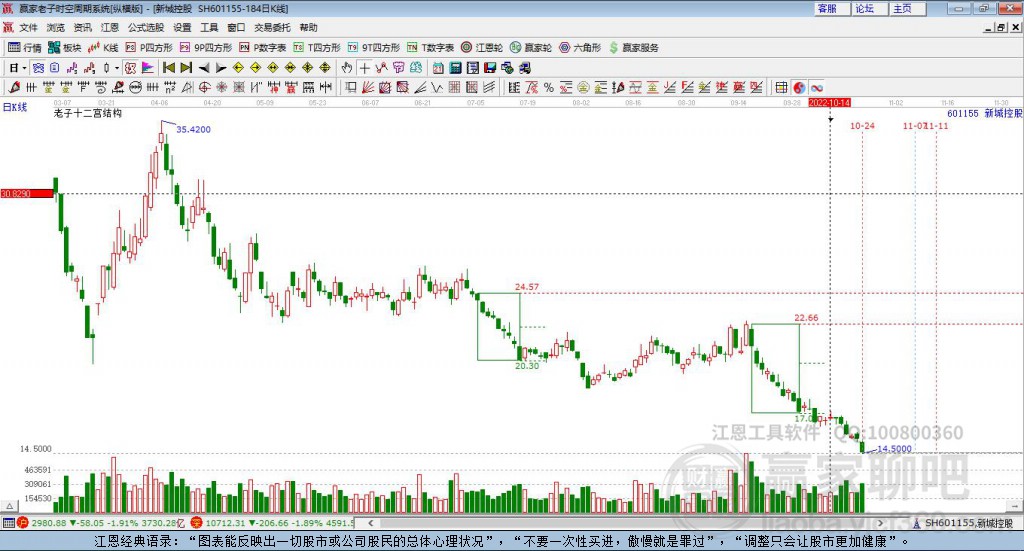Viewport: 1024px width, 551px height.
Task: Select the n² square tool
Action: [x=170, y=87]
